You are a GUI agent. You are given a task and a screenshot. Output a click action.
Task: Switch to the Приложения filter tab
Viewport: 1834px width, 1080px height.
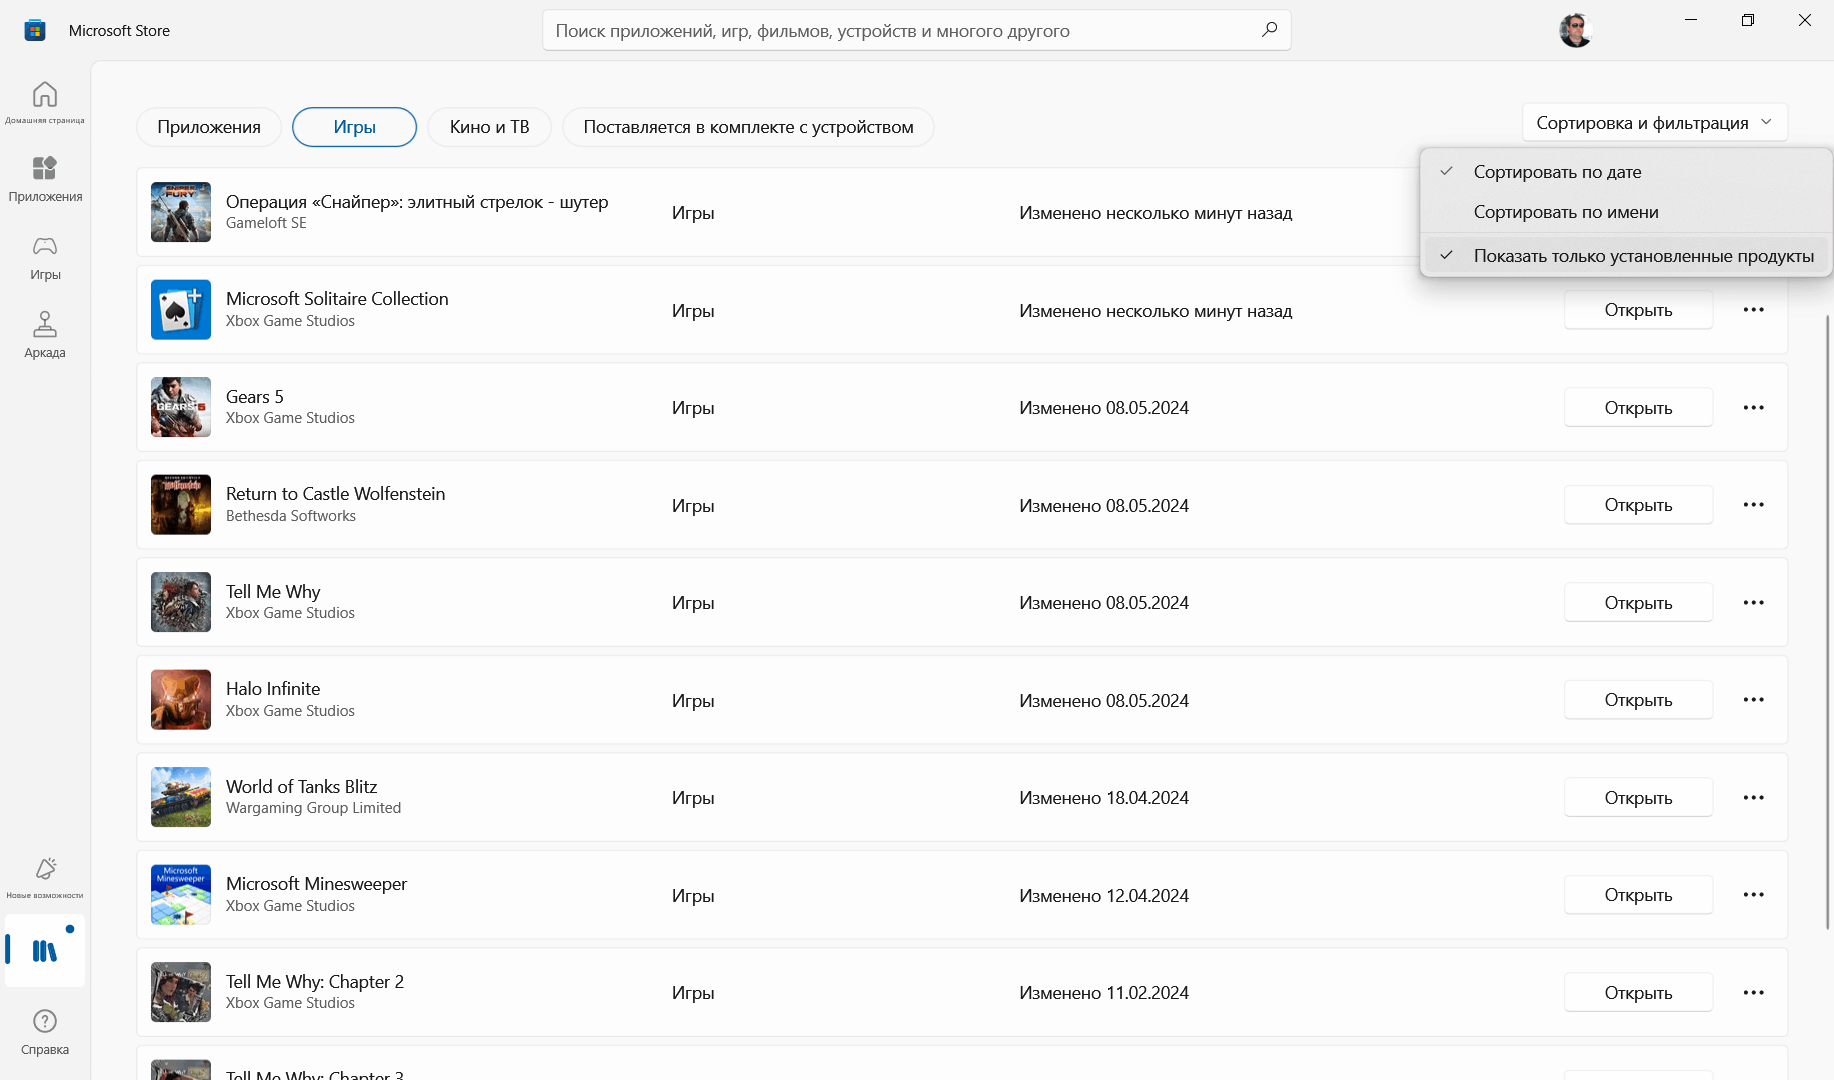coord(209,127)
